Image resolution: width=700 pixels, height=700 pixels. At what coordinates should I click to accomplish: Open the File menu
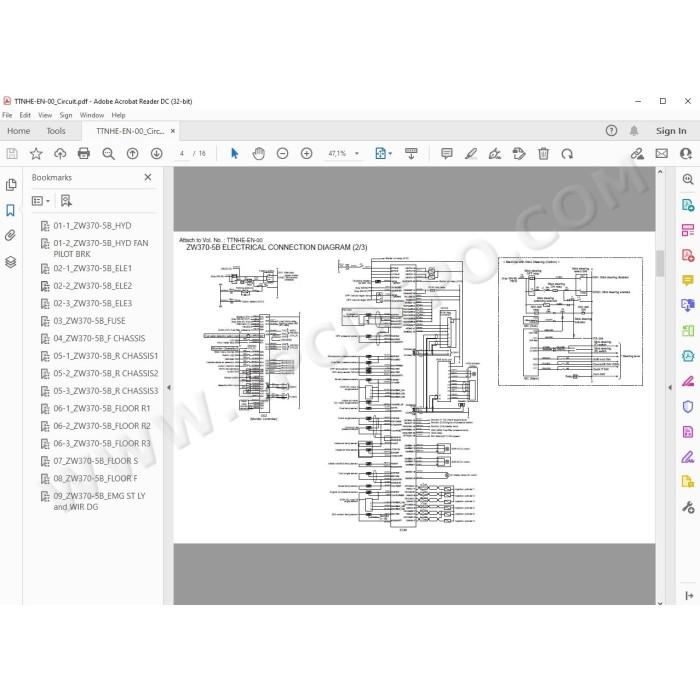coord(7,115)
